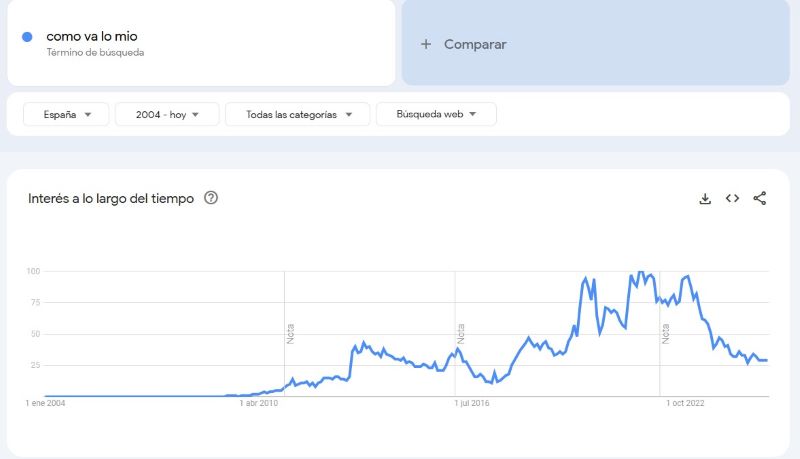Viewport: 800px width, 459px height.
Task: Download the interest over time CSV data
Action: coord(705,198)
